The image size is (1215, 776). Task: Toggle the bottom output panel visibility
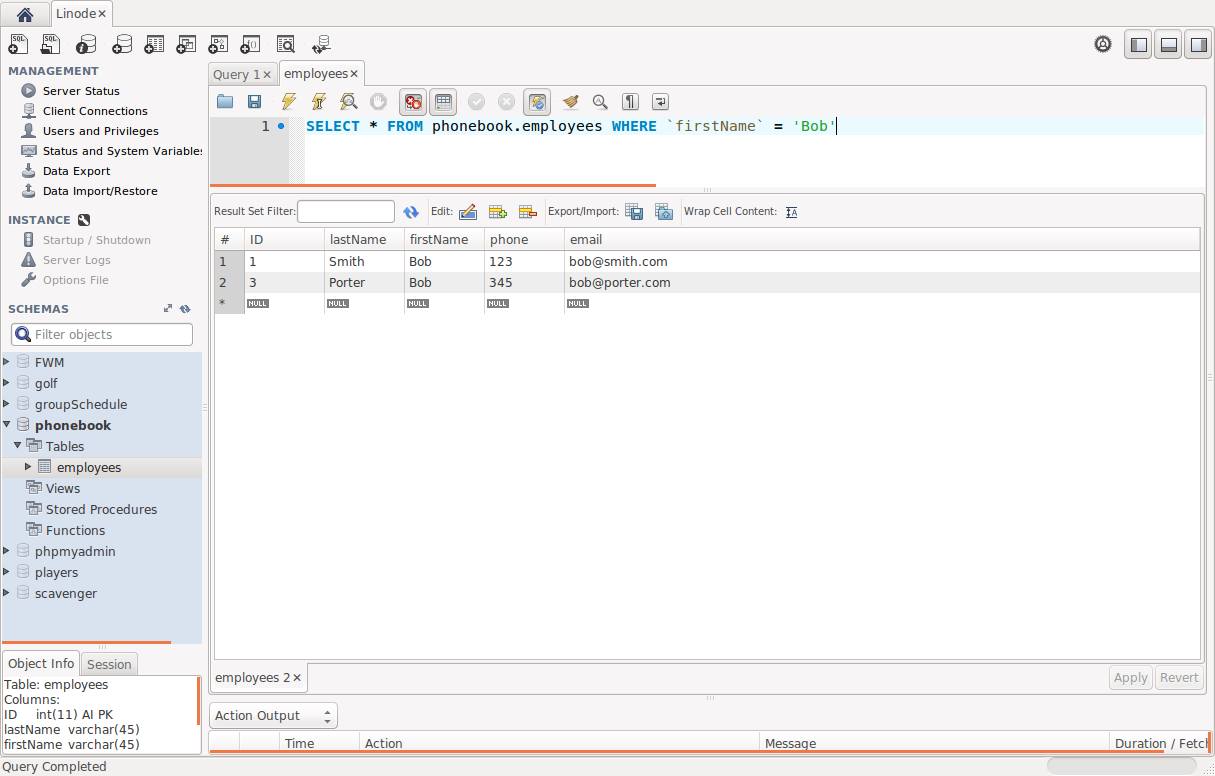coord(1168,44)
